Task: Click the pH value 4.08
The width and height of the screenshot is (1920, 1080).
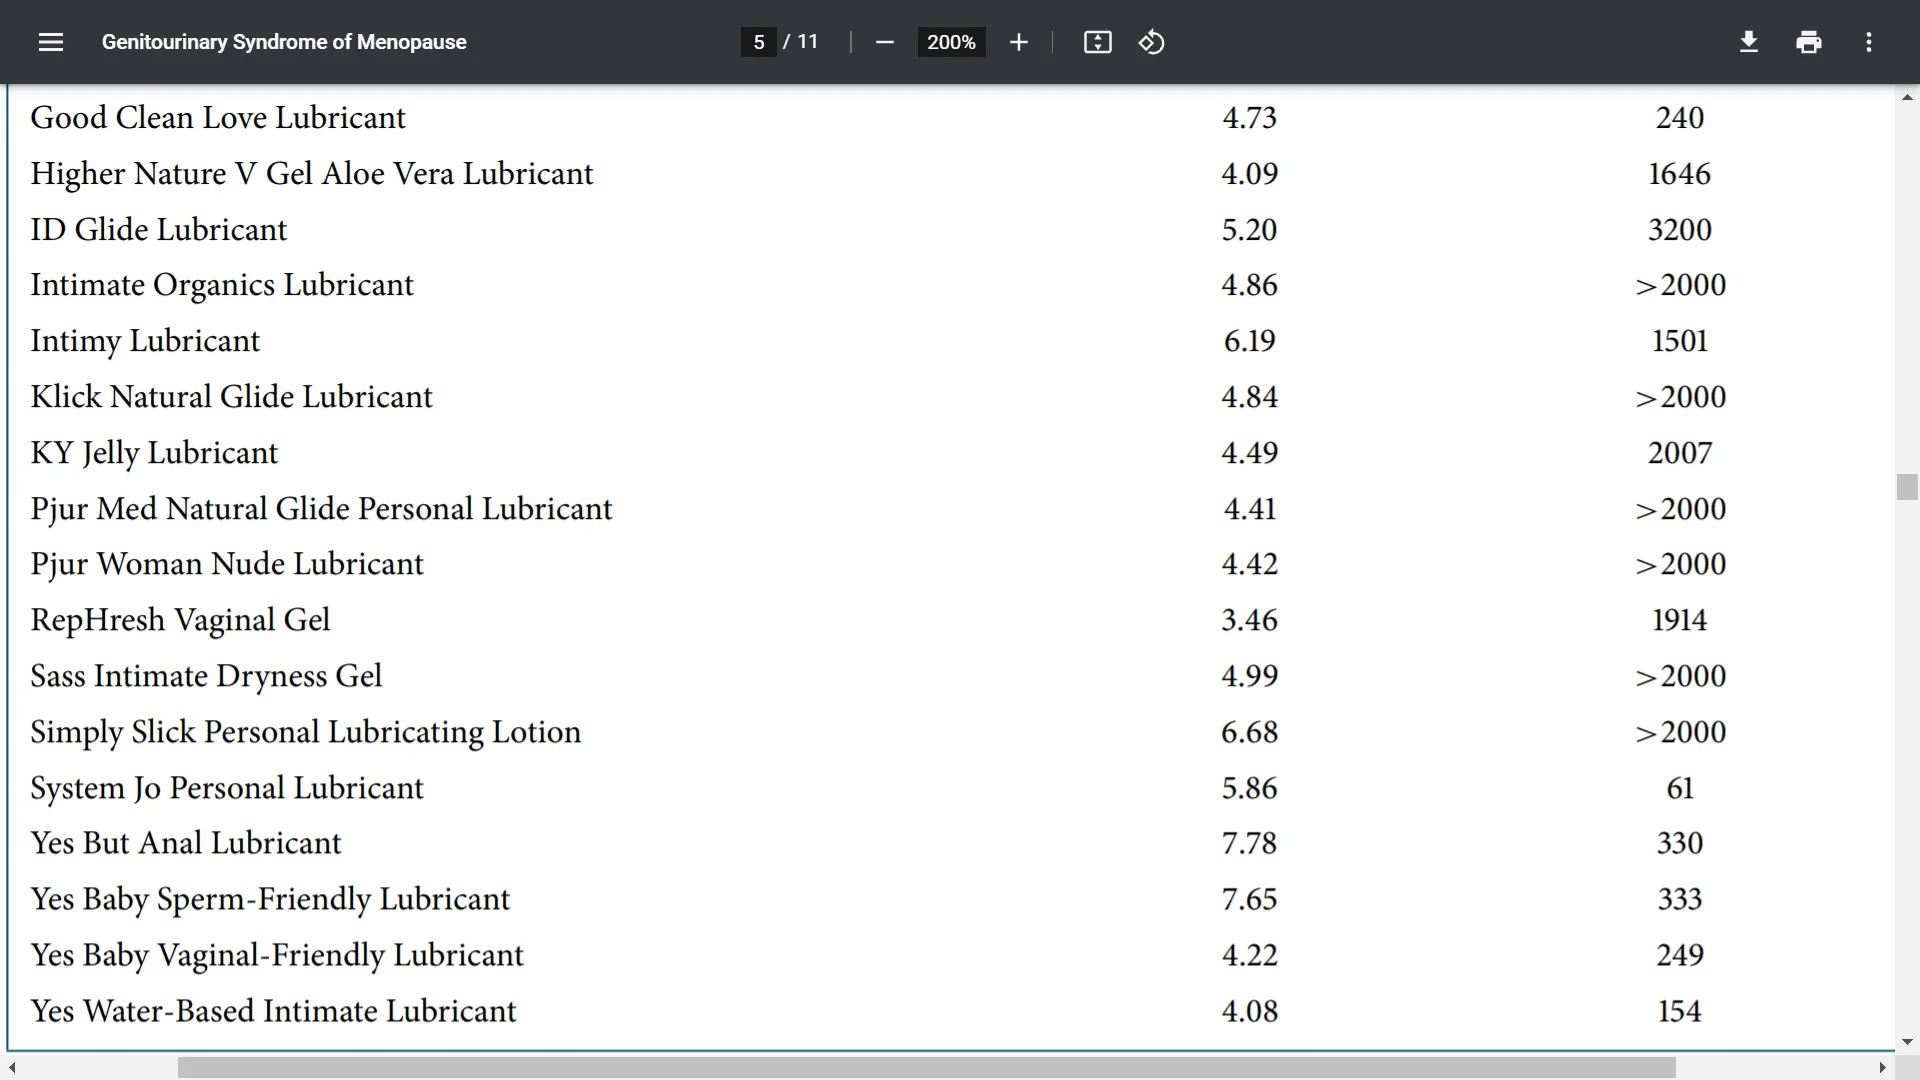Action: pyautogui.click(x=1250, y=1012)
